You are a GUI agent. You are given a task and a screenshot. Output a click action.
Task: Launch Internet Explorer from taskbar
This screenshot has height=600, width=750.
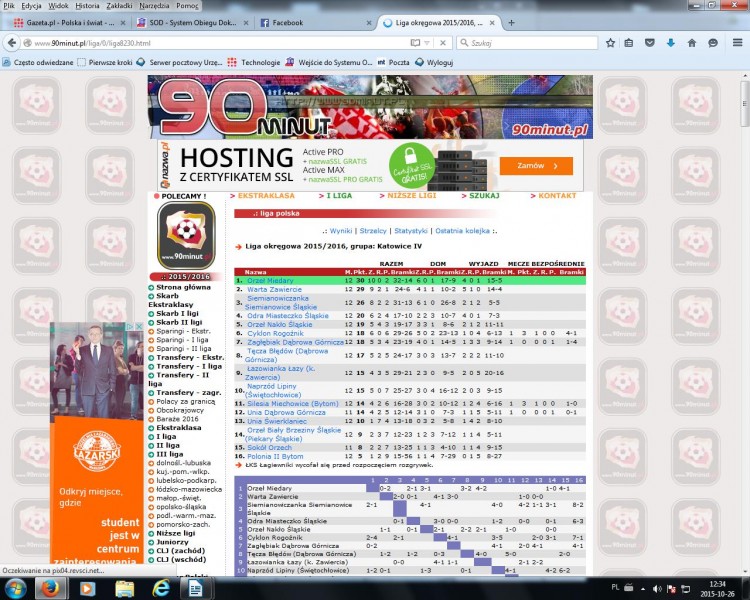click(x=161, y=588)
